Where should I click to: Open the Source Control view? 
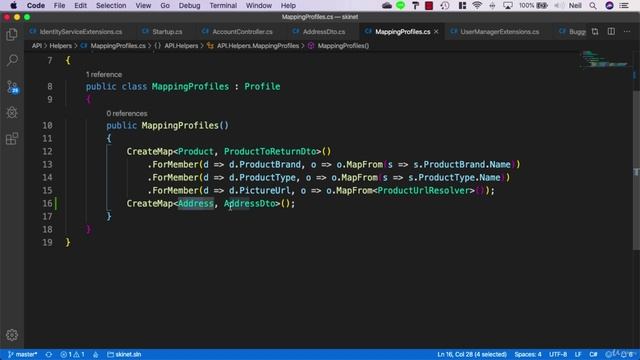12,87
